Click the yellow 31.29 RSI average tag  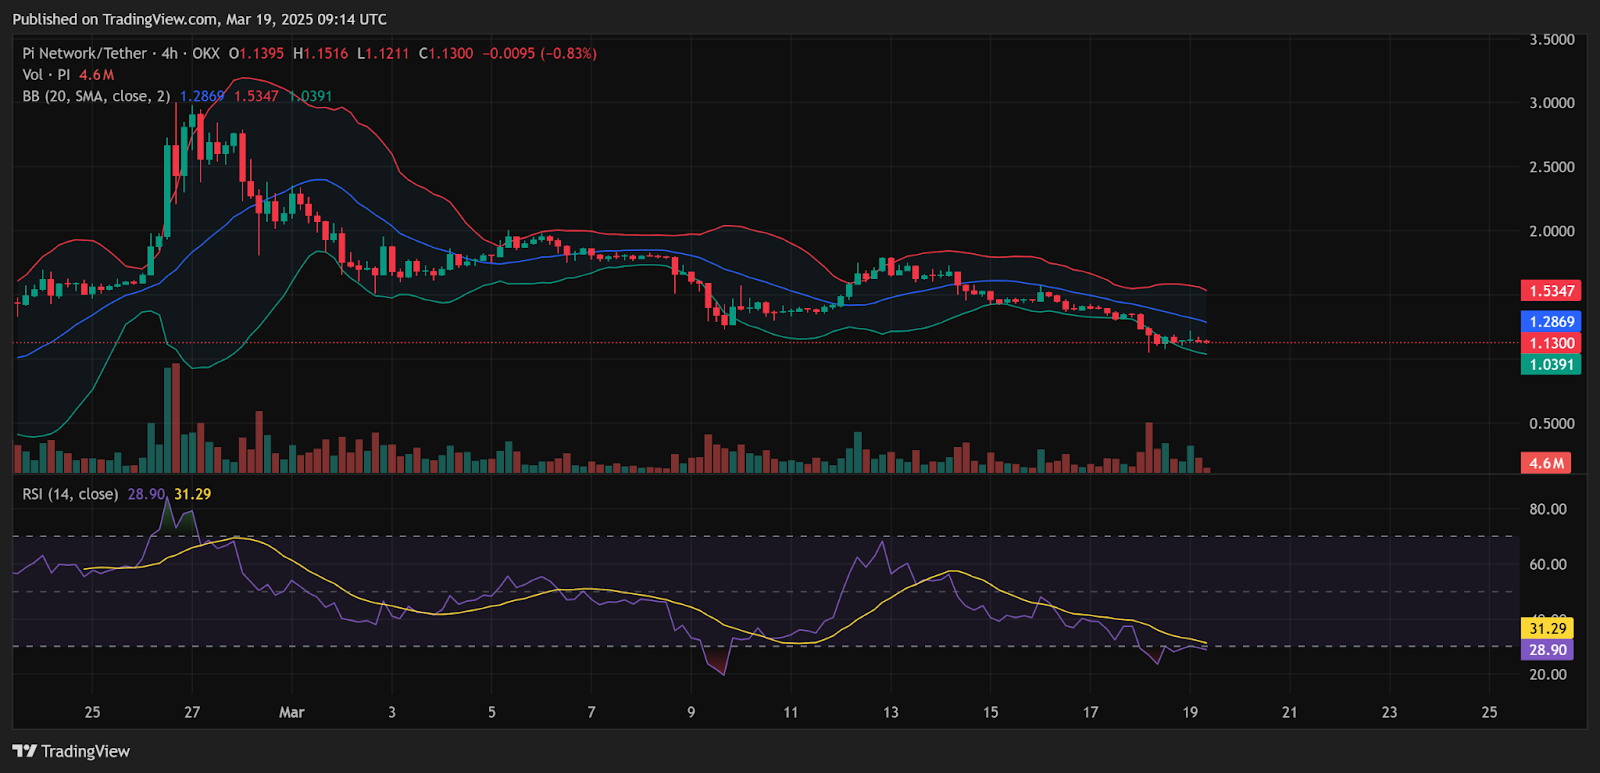1547,629
